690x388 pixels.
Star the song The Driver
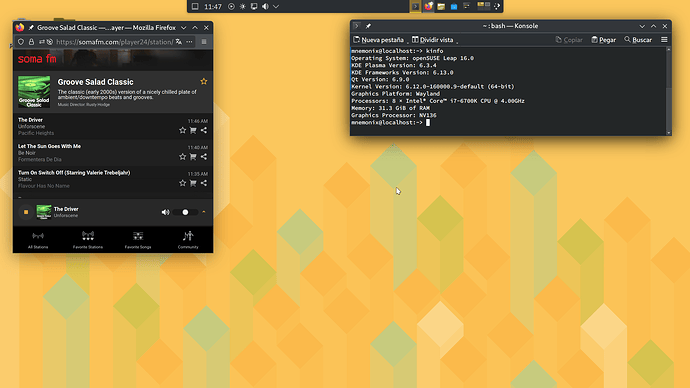183,130
